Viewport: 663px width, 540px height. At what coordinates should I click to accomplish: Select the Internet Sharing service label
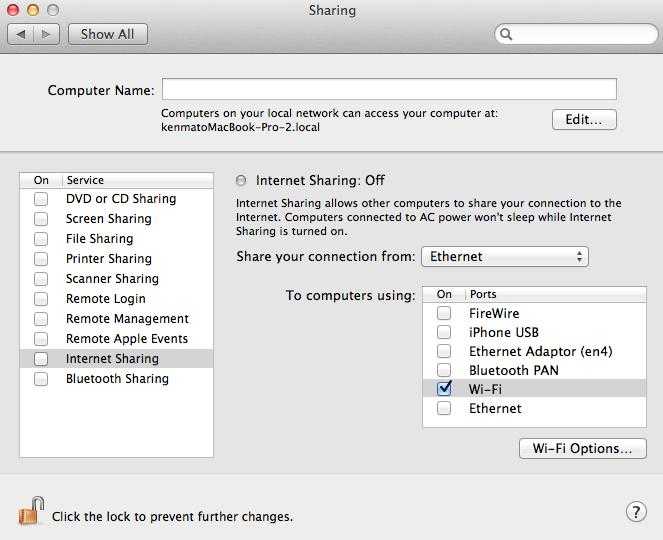pyautogui.click(x=112, y=359)
